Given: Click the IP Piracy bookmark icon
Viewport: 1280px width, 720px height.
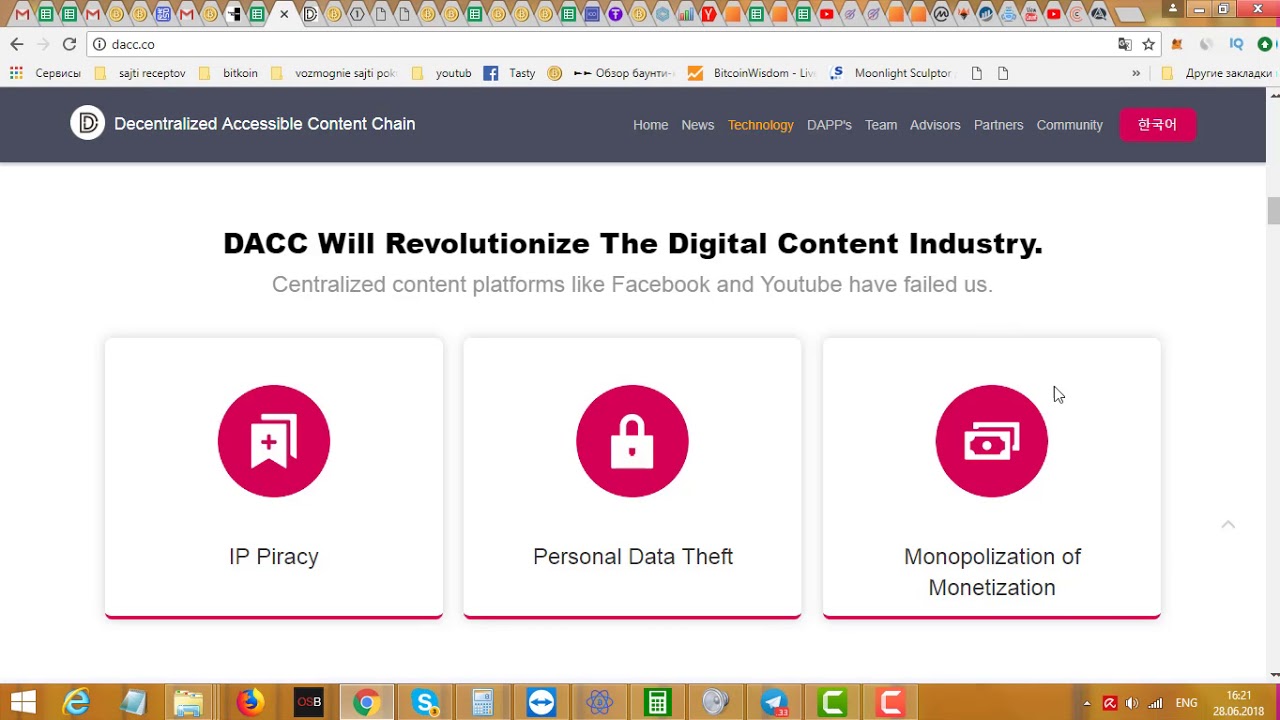Looking at the screenshot, I should pos(274,441).
